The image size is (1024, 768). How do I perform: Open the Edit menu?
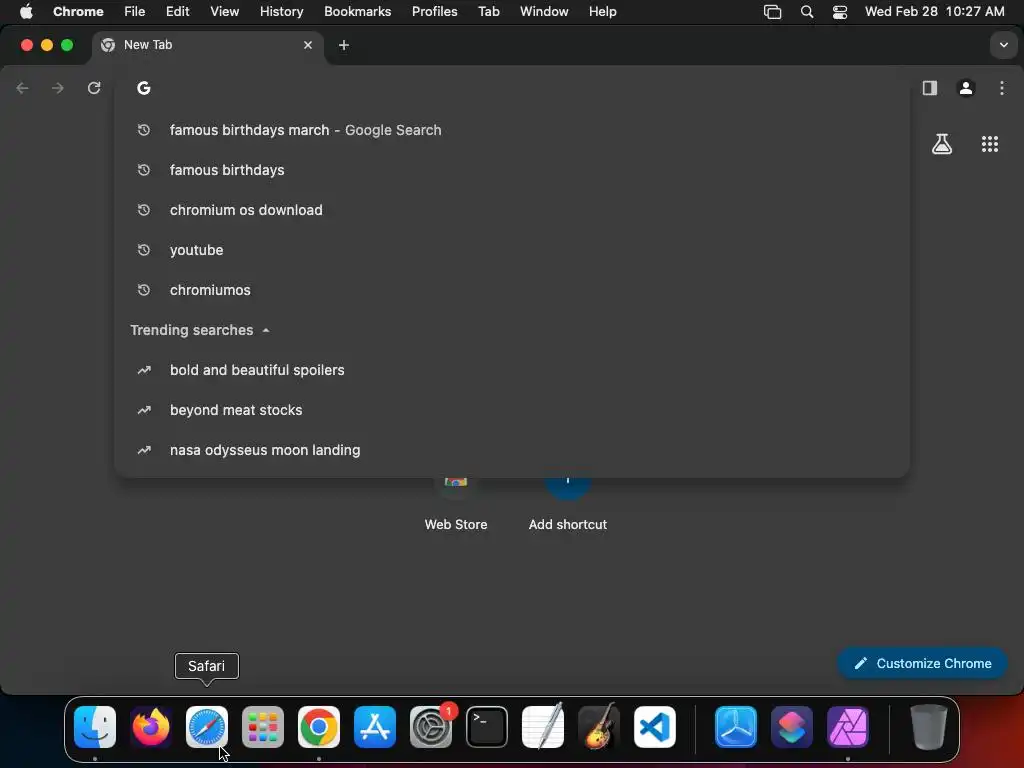178,12
